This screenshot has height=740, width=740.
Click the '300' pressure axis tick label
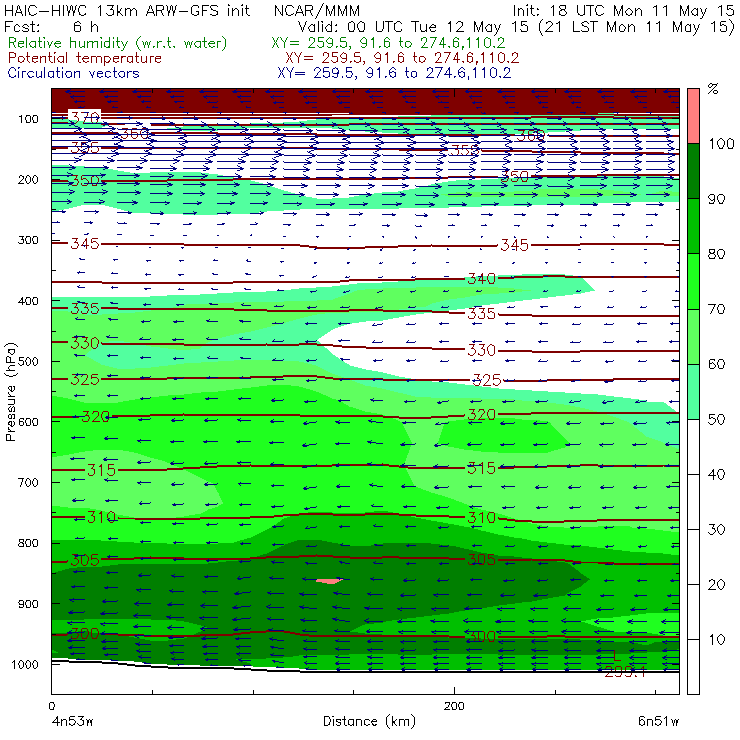tap(28, 240)
